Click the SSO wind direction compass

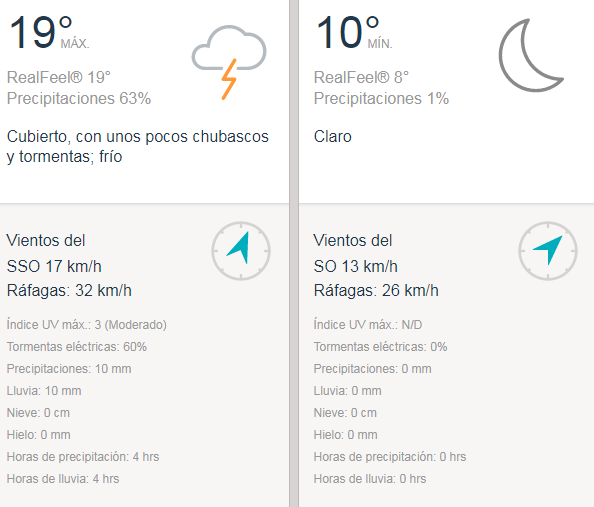coord(241,251)
